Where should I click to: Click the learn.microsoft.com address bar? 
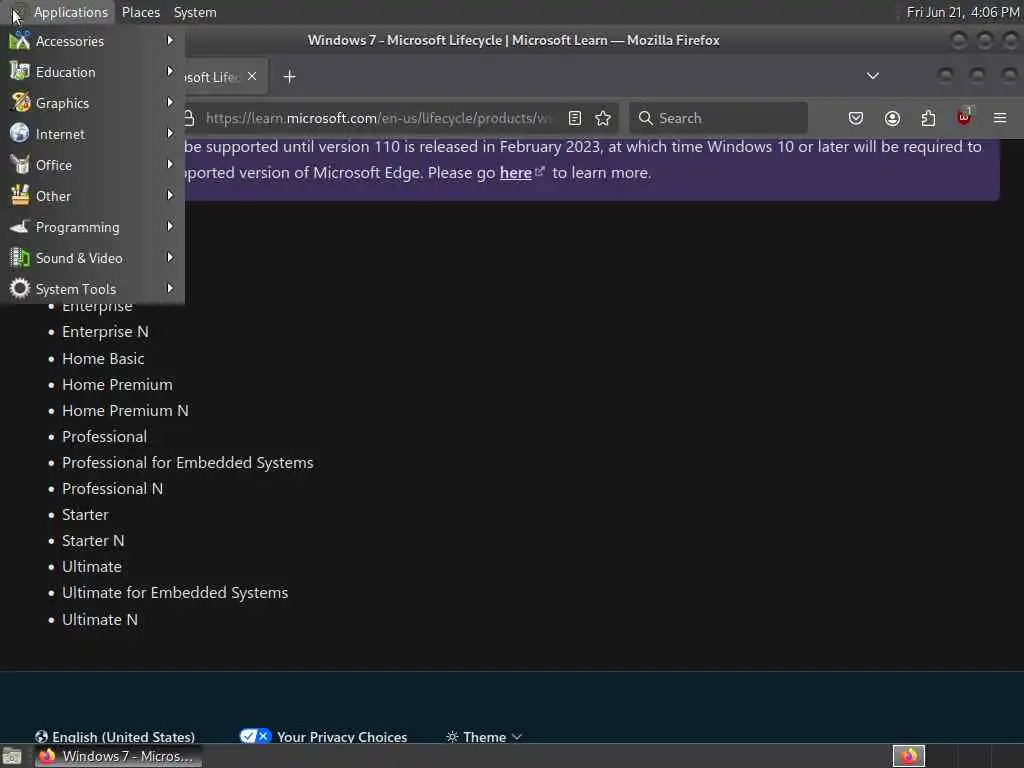[x=377, y=118]
